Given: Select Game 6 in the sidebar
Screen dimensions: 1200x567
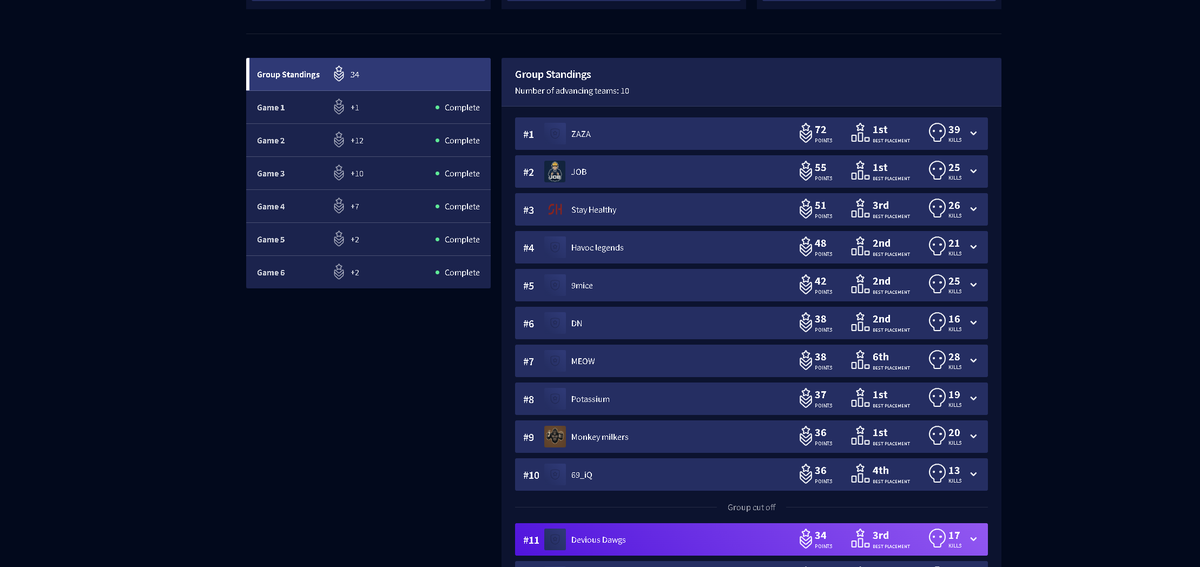Looking at the screenshot, I should [368, 272].
